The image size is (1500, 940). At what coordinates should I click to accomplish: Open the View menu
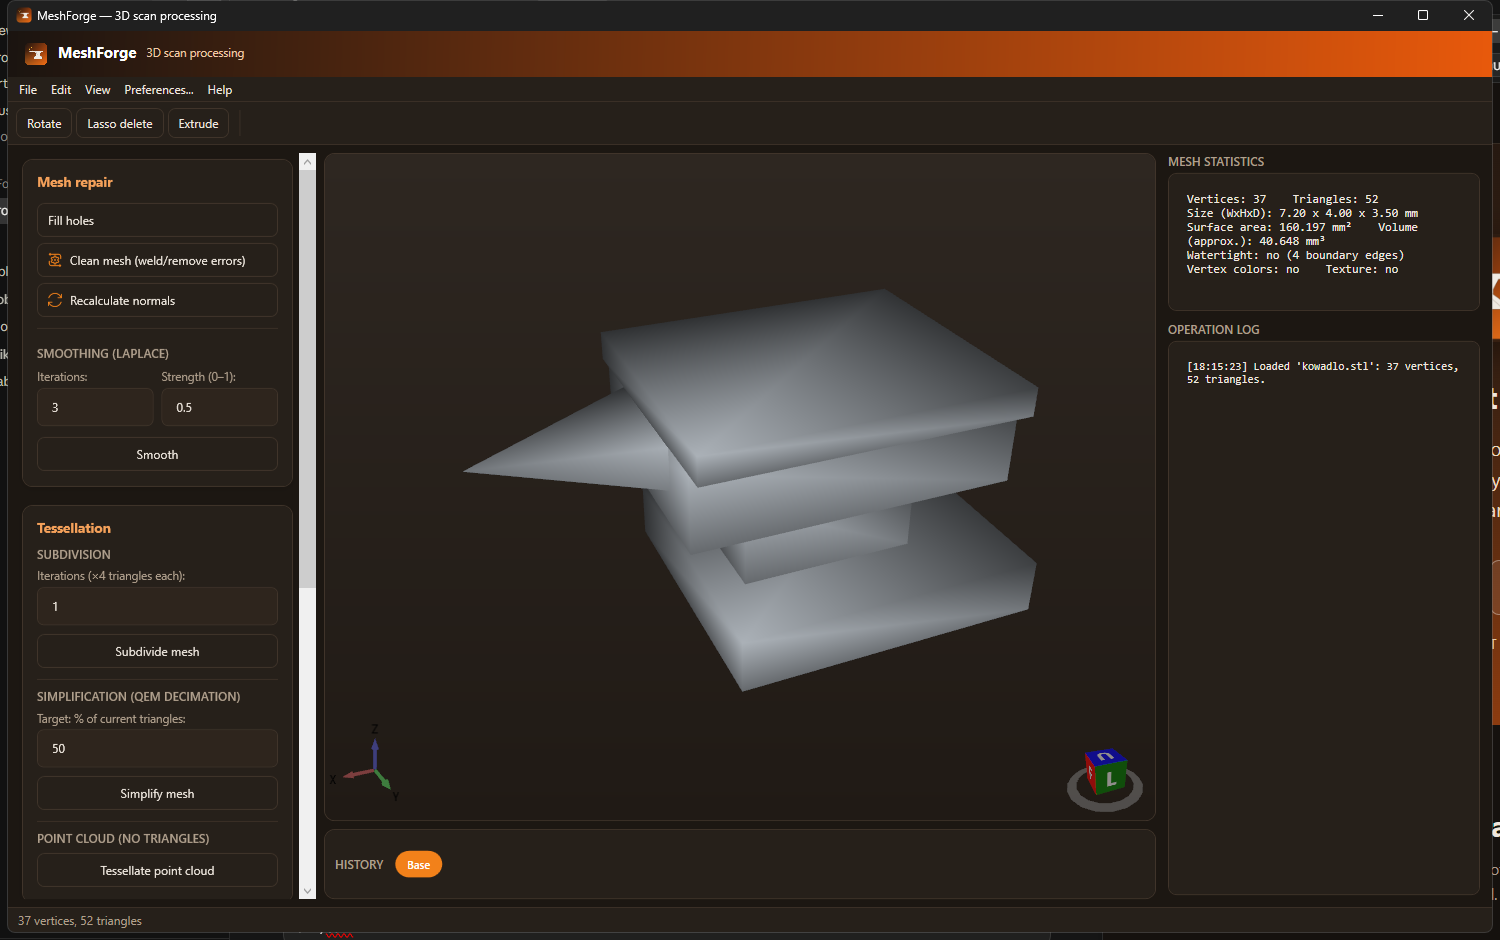coord(97,90)
